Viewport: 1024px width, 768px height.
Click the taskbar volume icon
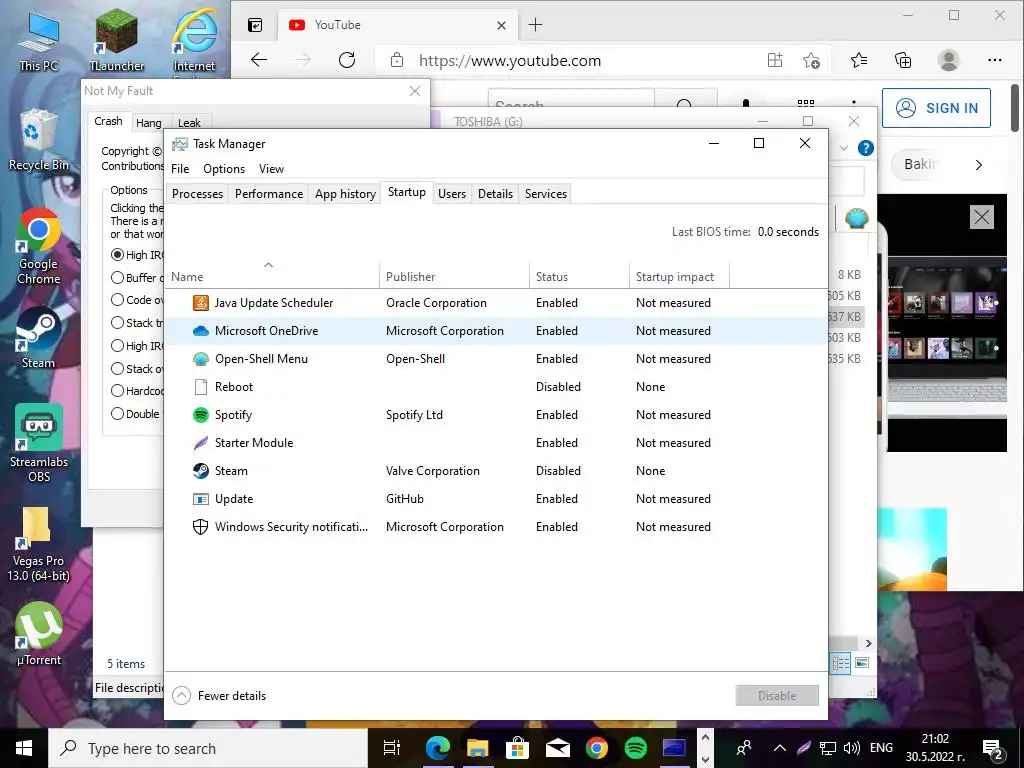pos(852,748)
